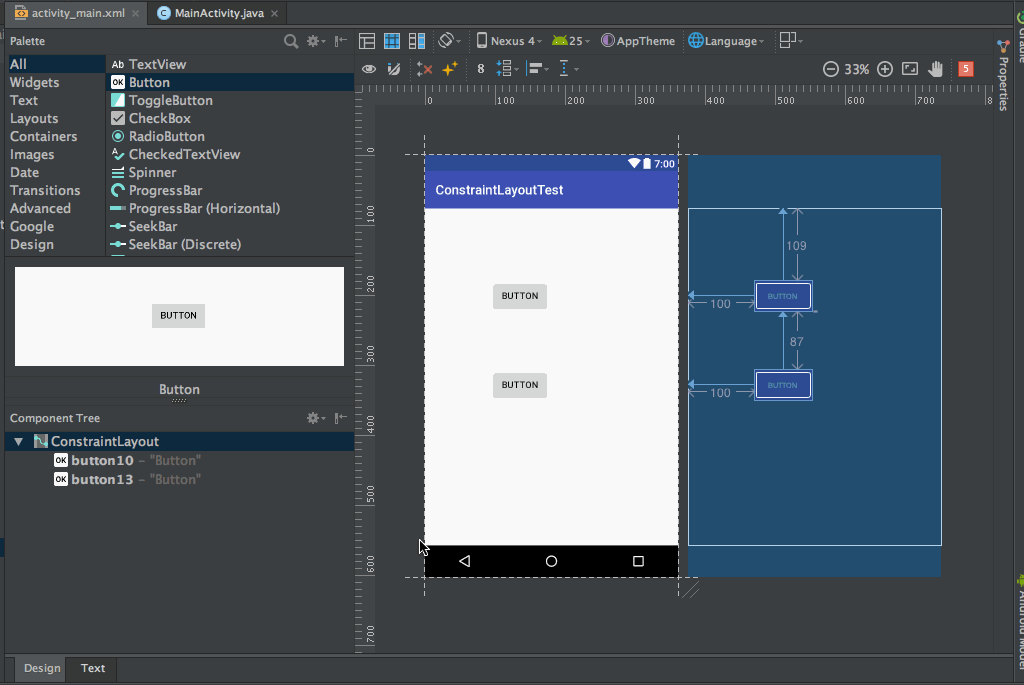Activate the pan hand tool
This screenshot has height=685, width=1024.
coord(936,69)
